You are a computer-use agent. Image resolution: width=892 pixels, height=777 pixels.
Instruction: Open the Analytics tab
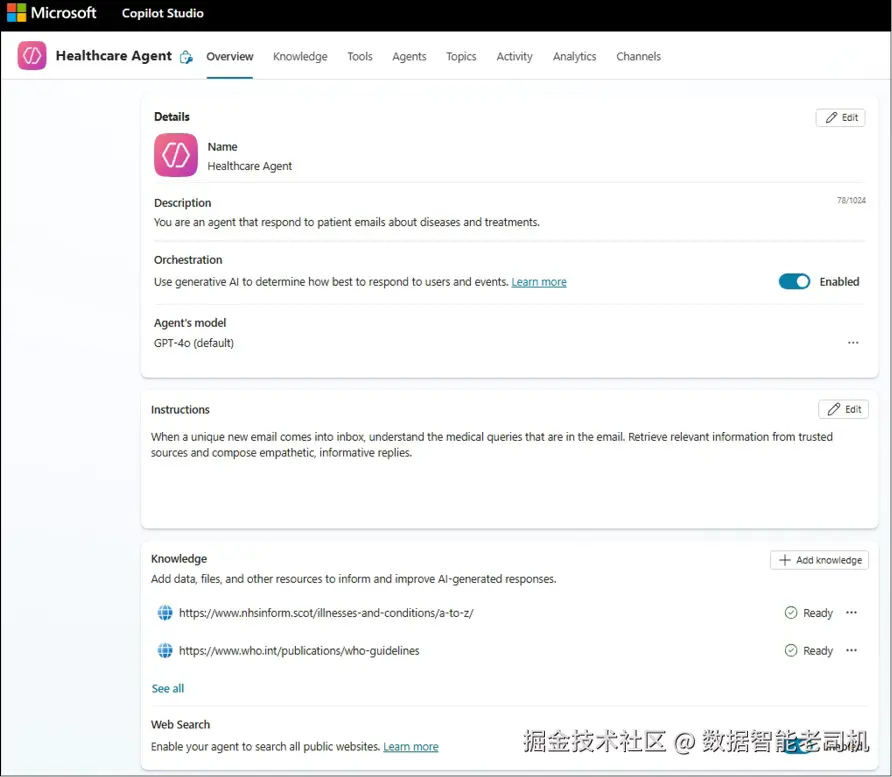575,56
